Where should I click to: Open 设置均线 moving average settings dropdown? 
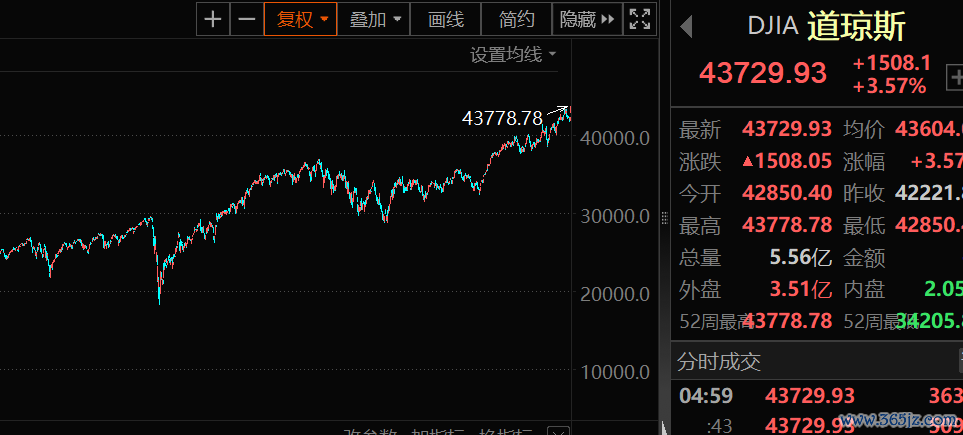tap(513, 54)
